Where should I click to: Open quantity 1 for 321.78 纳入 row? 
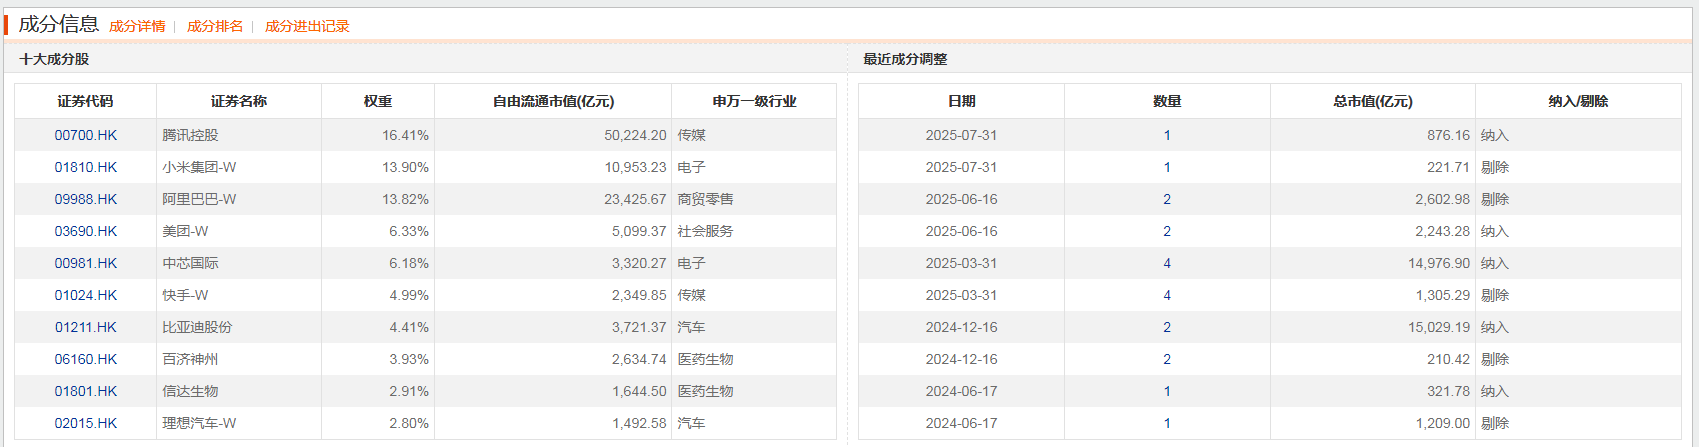tap(1167, 391)
